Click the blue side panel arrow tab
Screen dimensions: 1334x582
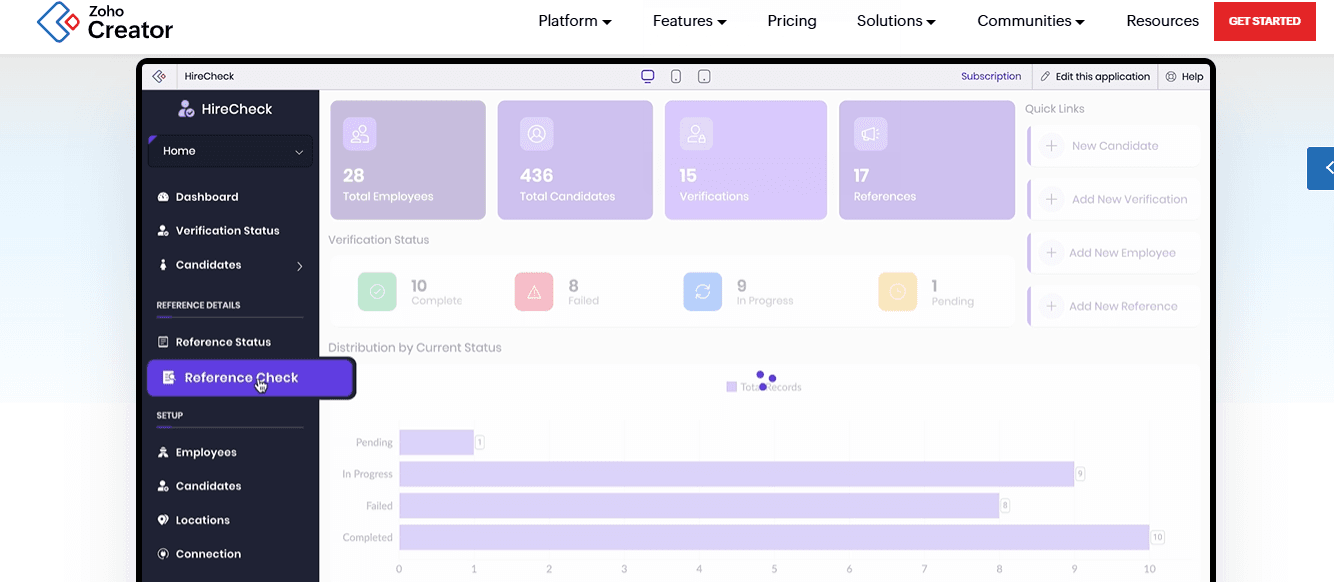1321,168
